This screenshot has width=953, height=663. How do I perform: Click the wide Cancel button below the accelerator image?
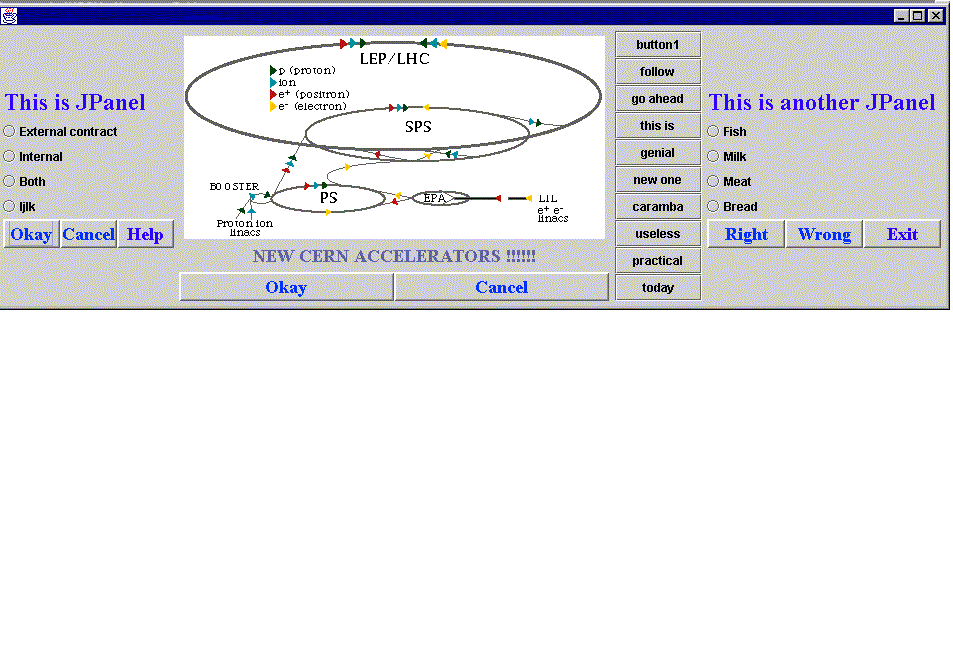pos(501,287)
